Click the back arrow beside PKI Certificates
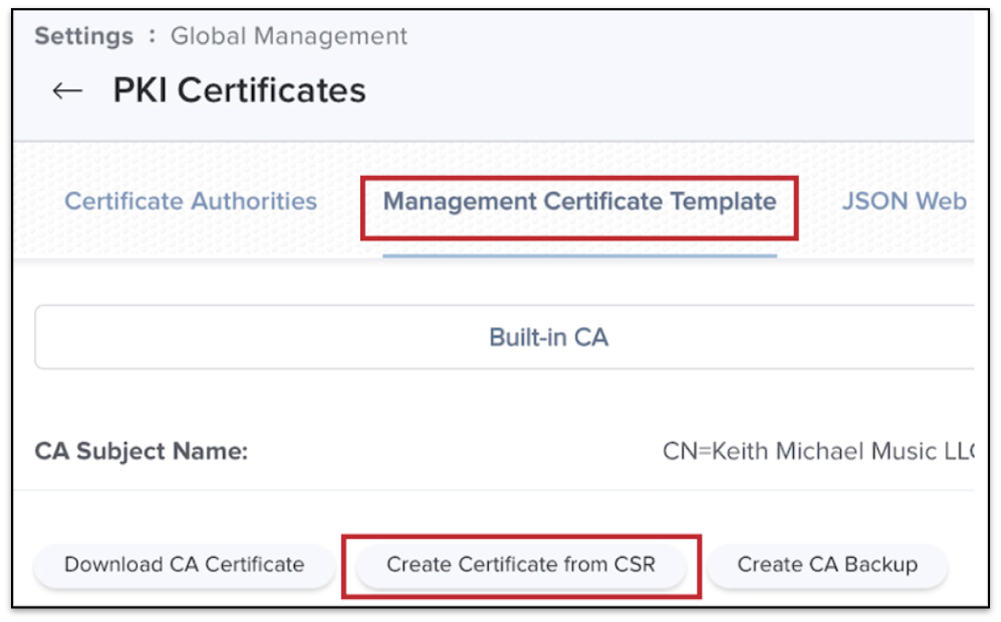This screenshot has height=622, width=1001. tap(67, 91)
